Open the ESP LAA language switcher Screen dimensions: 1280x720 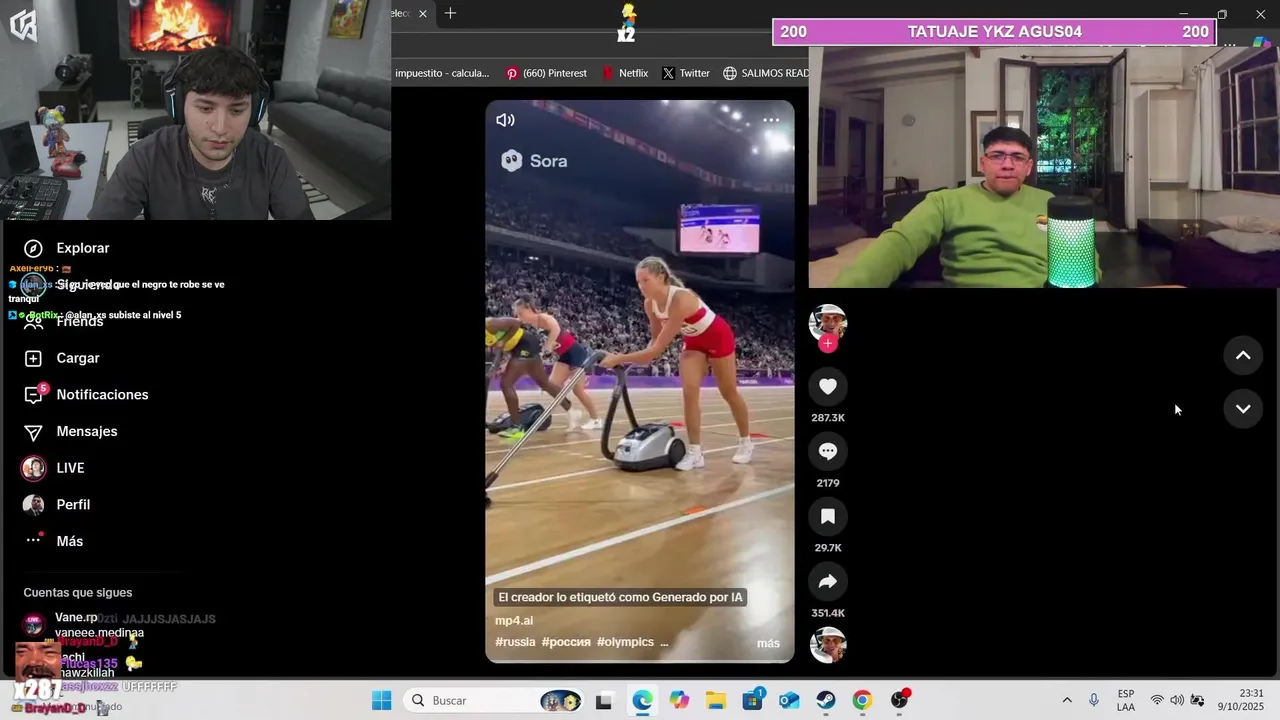[x=1126, y=700]
